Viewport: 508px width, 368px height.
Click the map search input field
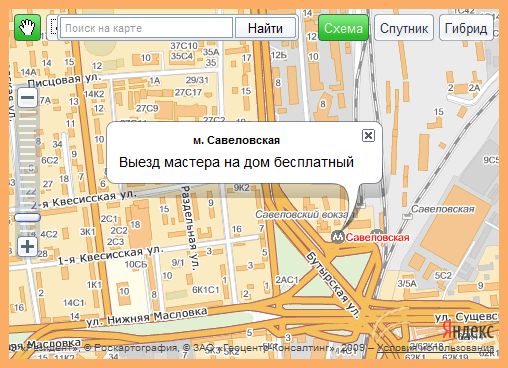click(146, 28)
